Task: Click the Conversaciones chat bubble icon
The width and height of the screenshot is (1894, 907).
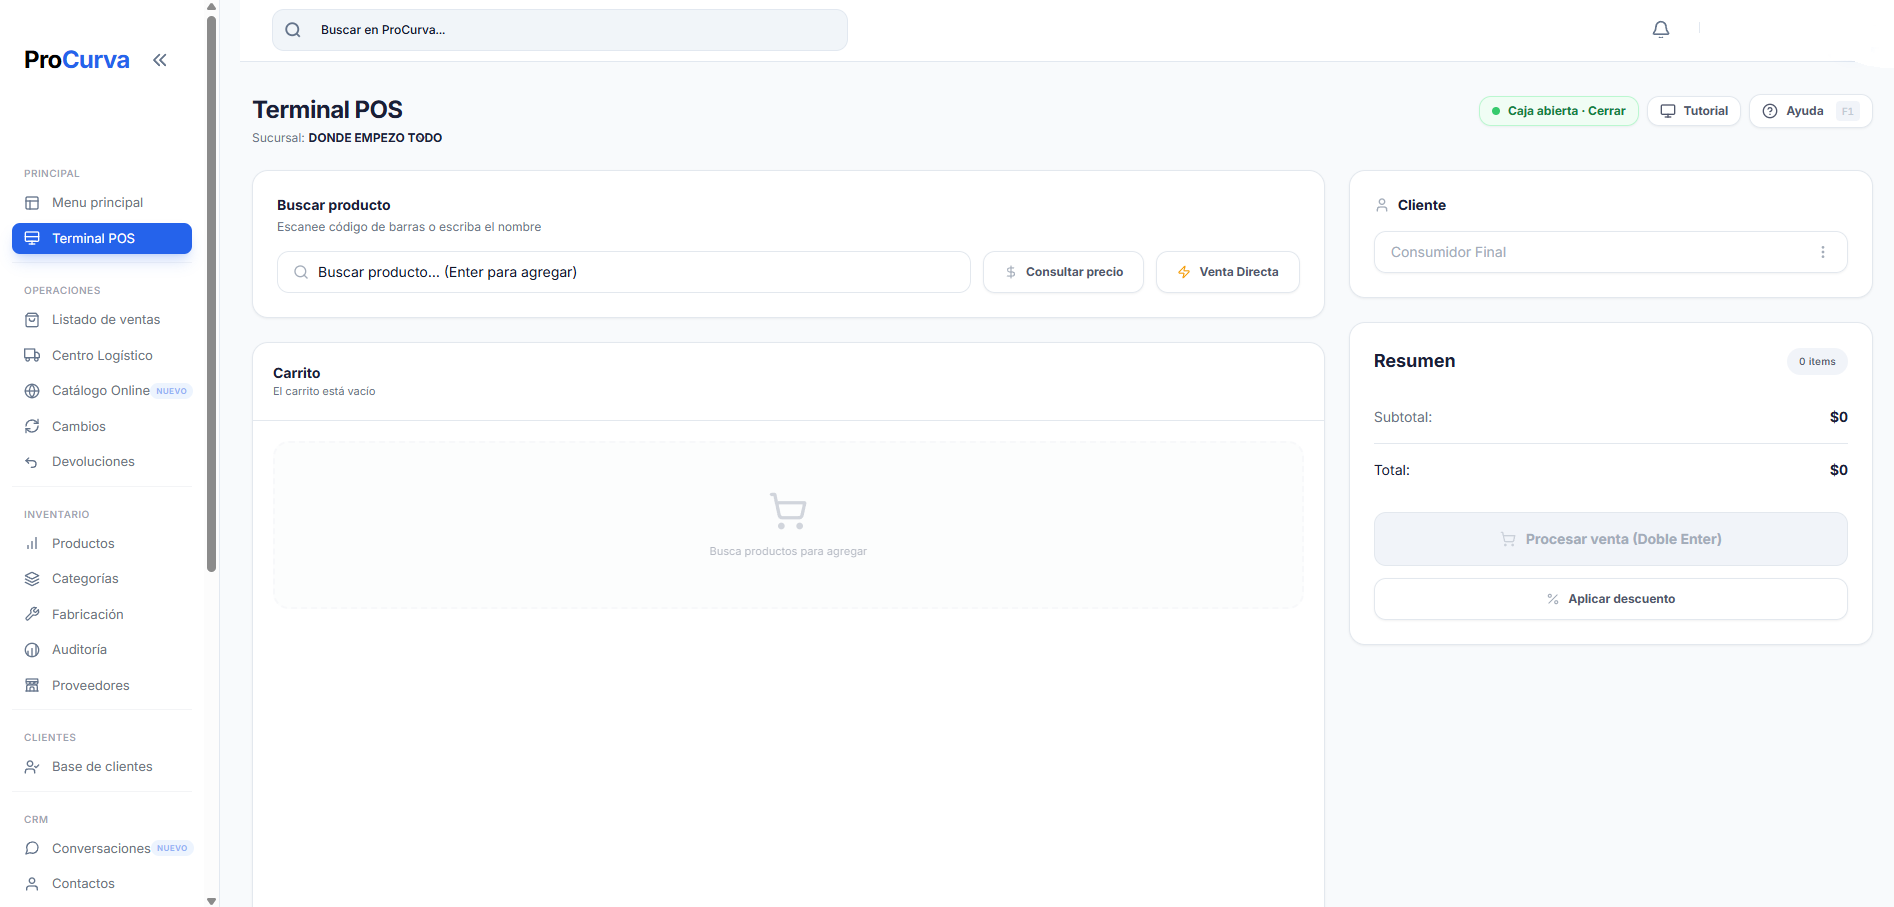Action: click(x=32, y=848)
